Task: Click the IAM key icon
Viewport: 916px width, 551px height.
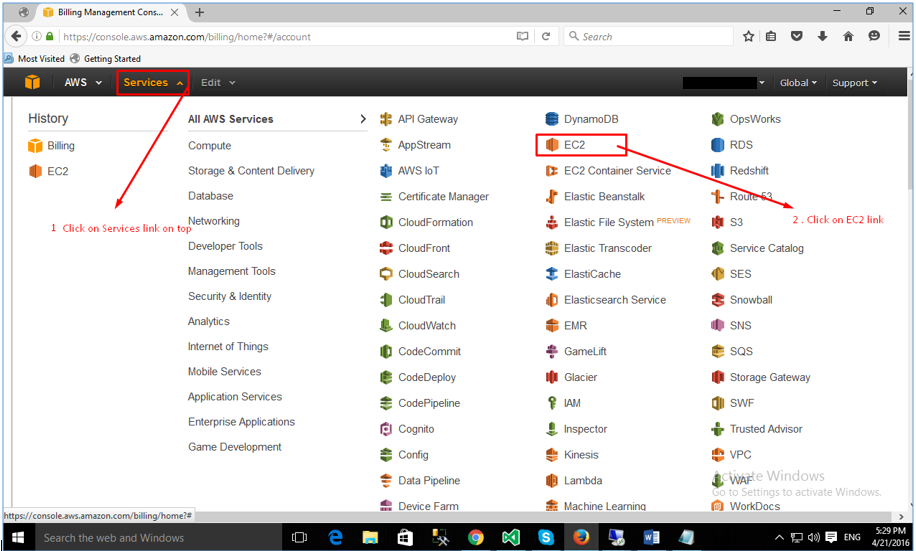Action: click(552, 403)
